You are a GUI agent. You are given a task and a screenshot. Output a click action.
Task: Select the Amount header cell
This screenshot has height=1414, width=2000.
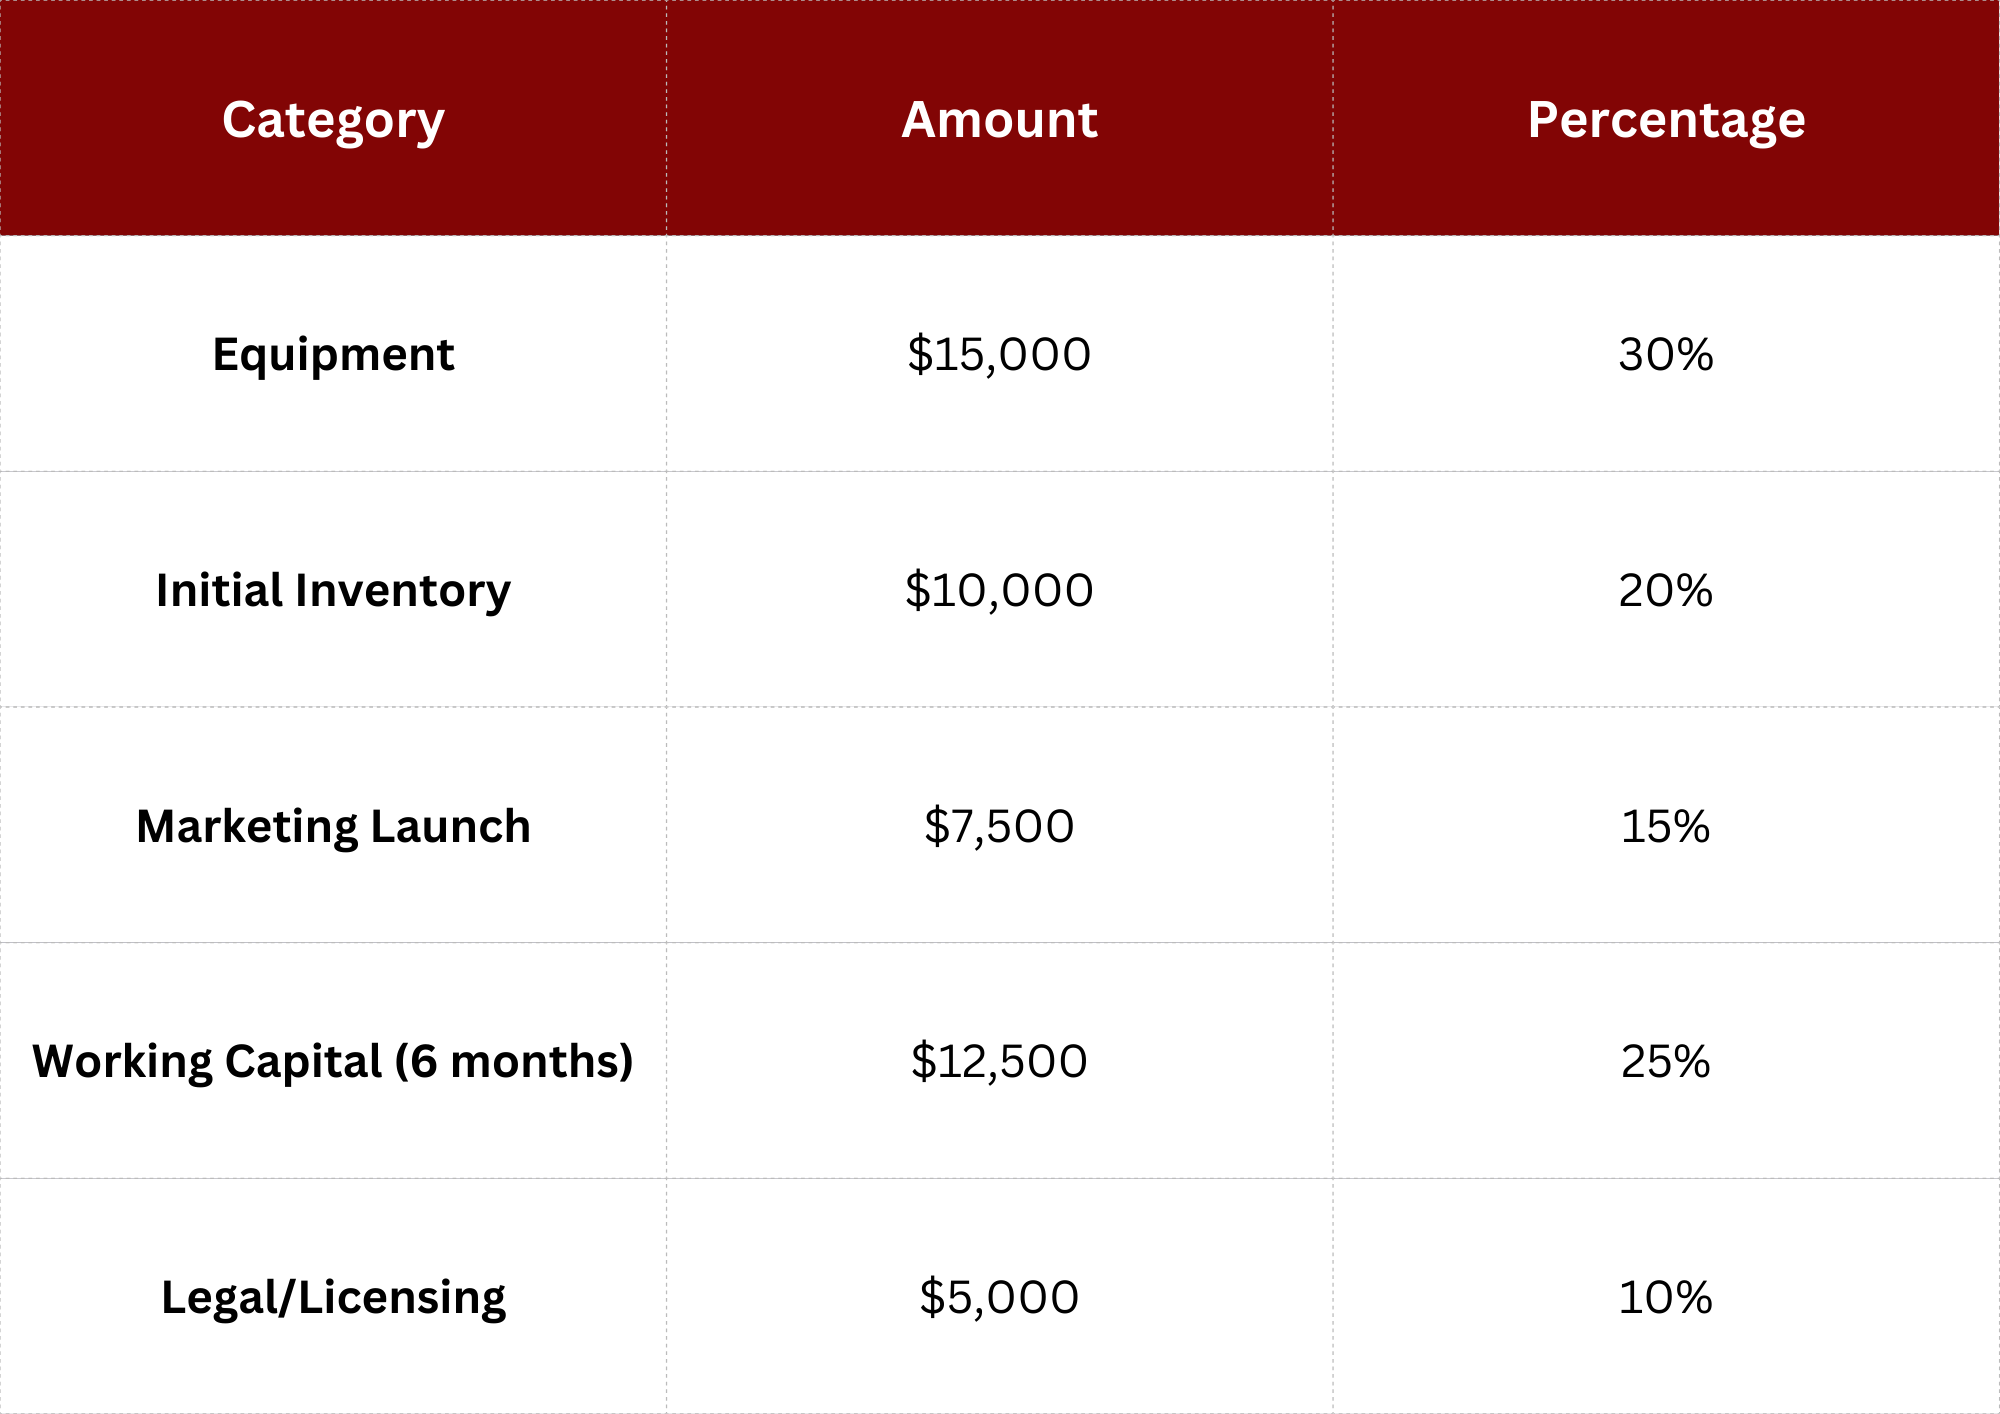[1000, 118]
